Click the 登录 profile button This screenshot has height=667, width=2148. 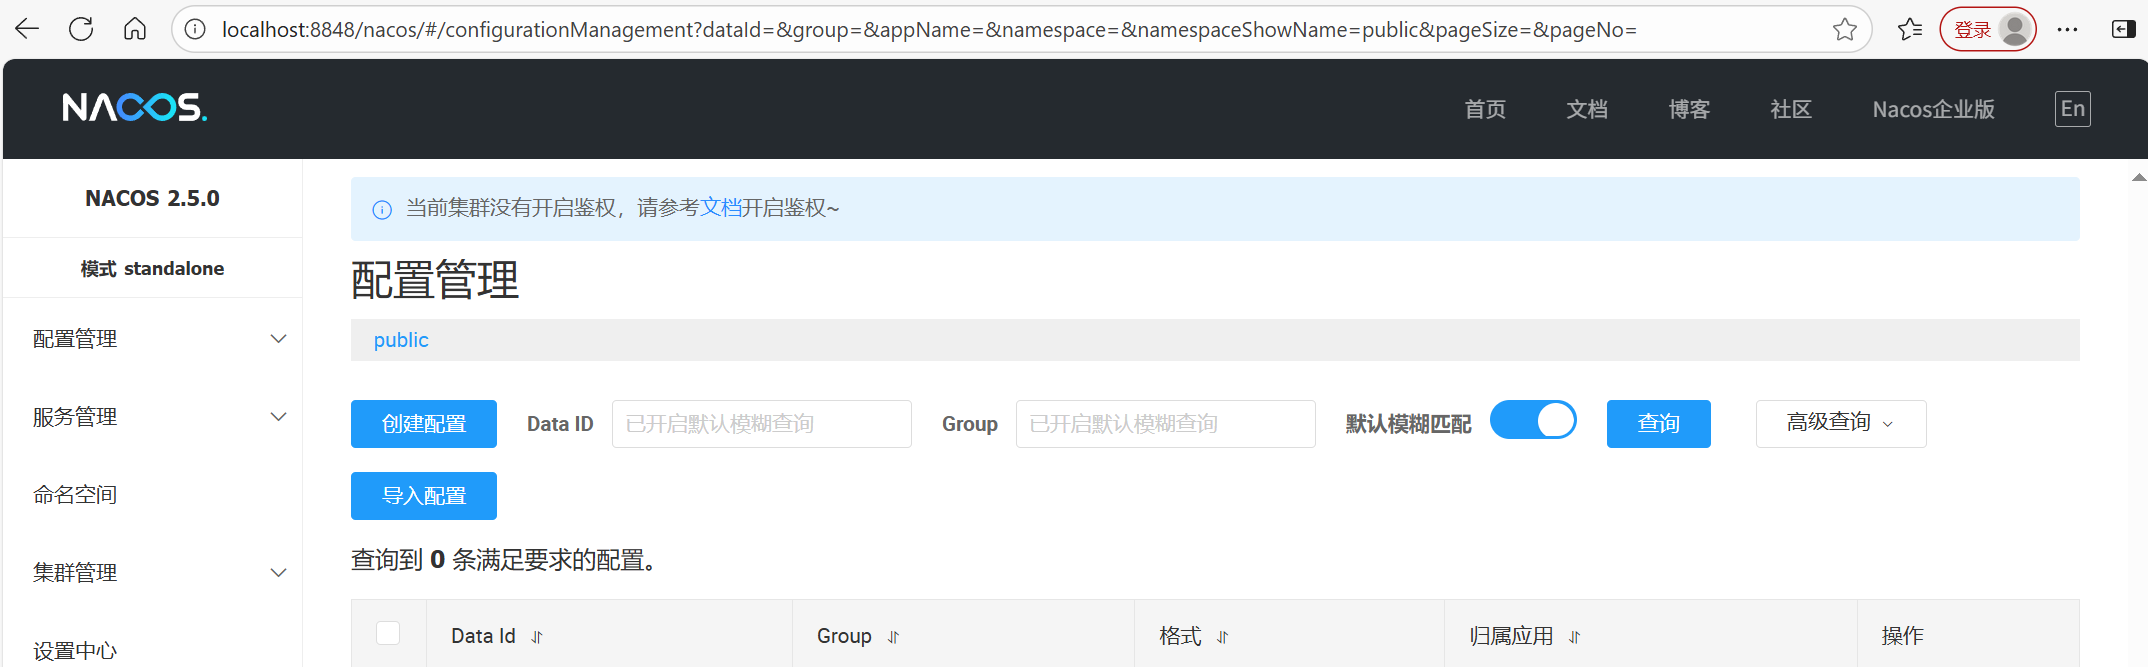click(1988, 29)
